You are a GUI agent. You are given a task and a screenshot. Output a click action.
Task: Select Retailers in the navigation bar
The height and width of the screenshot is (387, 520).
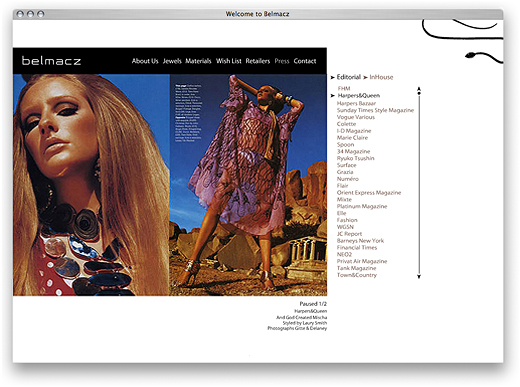[258, 61]
